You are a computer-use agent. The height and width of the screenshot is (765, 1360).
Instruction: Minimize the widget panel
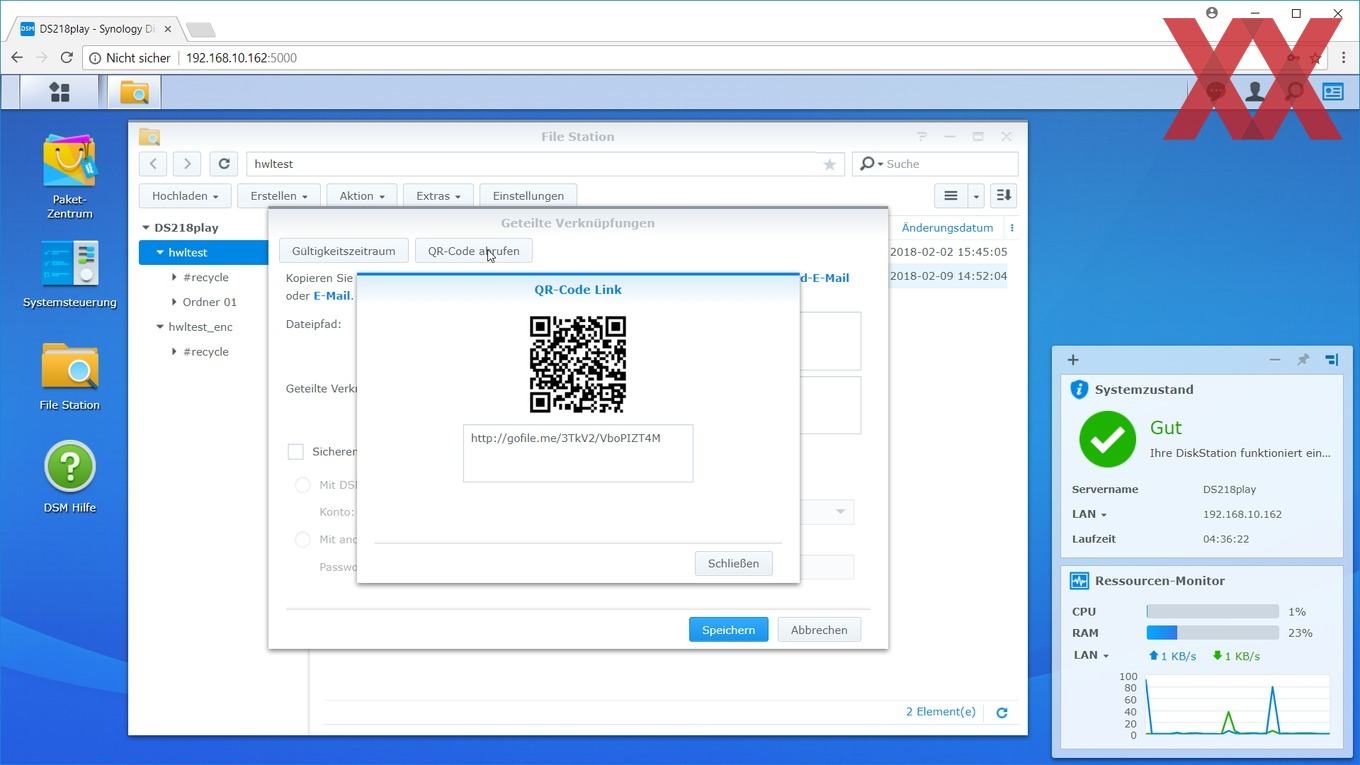1275,360
